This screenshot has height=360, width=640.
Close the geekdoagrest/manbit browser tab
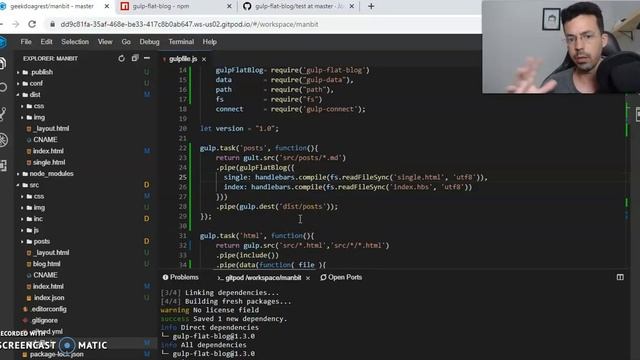107,6
